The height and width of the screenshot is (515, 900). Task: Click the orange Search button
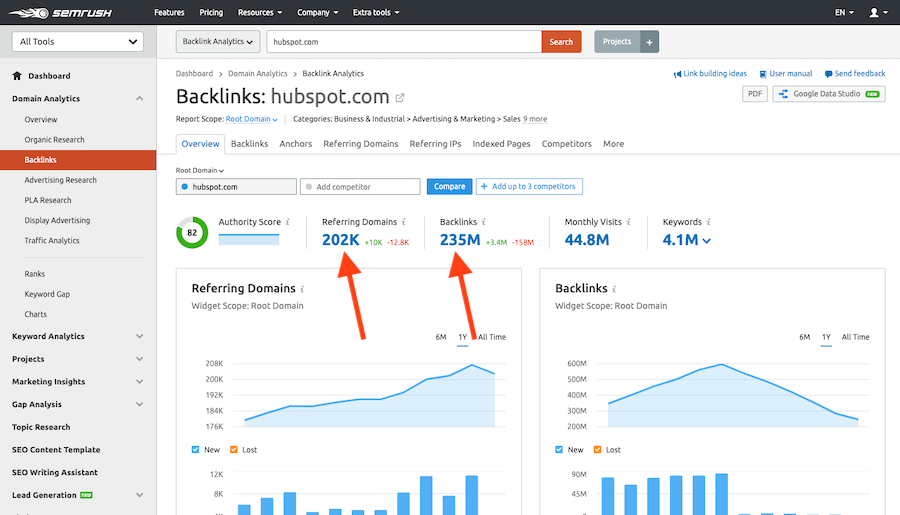[x=561, y=42]
